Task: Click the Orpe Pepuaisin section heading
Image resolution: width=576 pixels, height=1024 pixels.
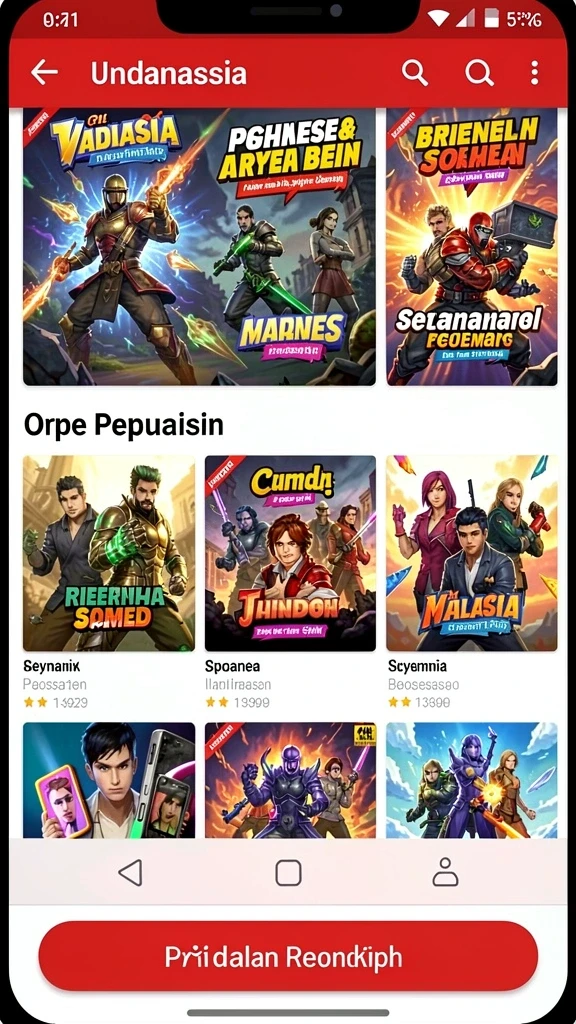Action: pyautogui.click(x=123, y=425)
